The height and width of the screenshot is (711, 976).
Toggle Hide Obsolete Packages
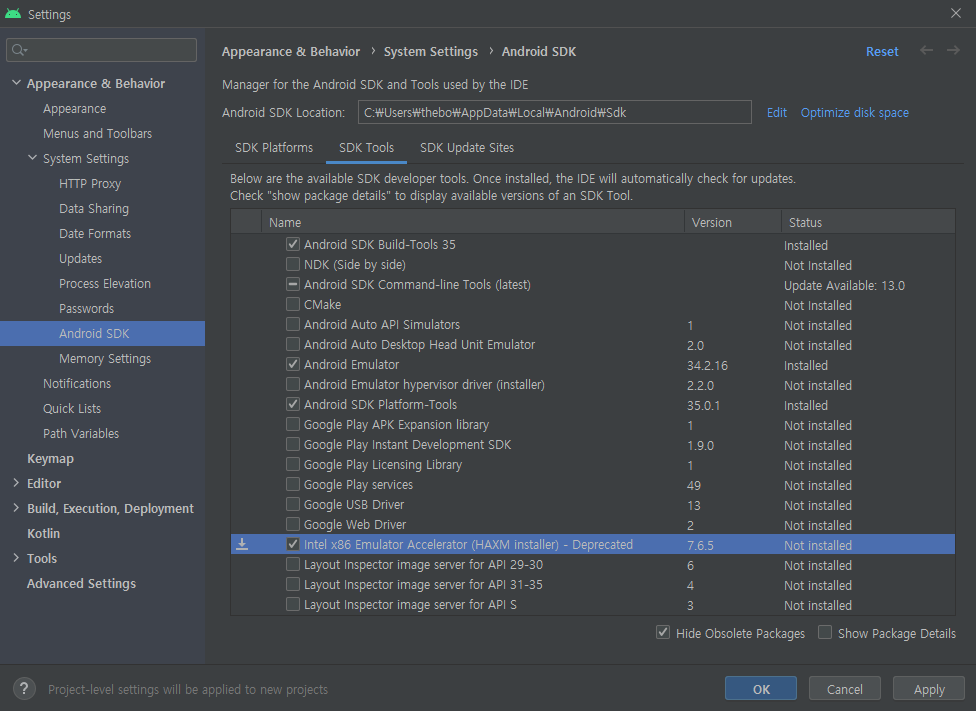[x=663, y=633]
